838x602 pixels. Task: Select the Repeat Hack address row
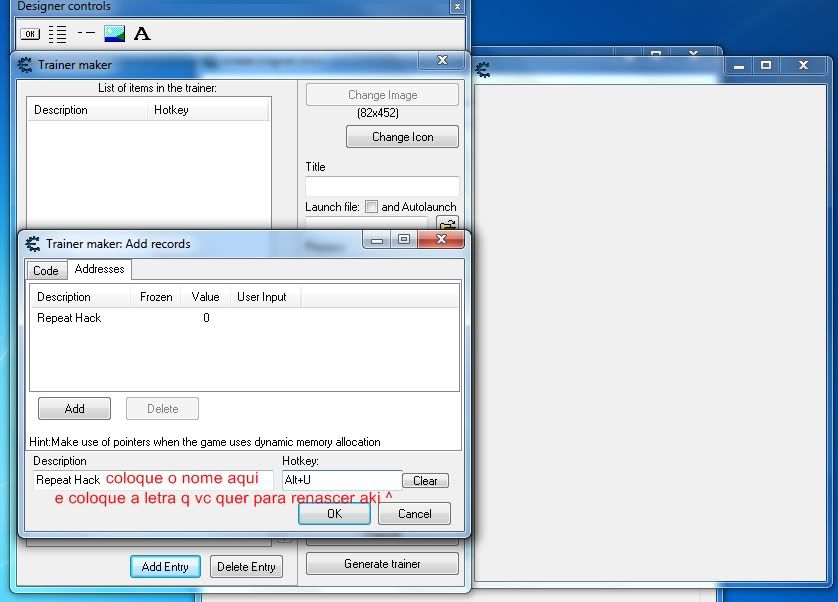[x=69, y=318]
